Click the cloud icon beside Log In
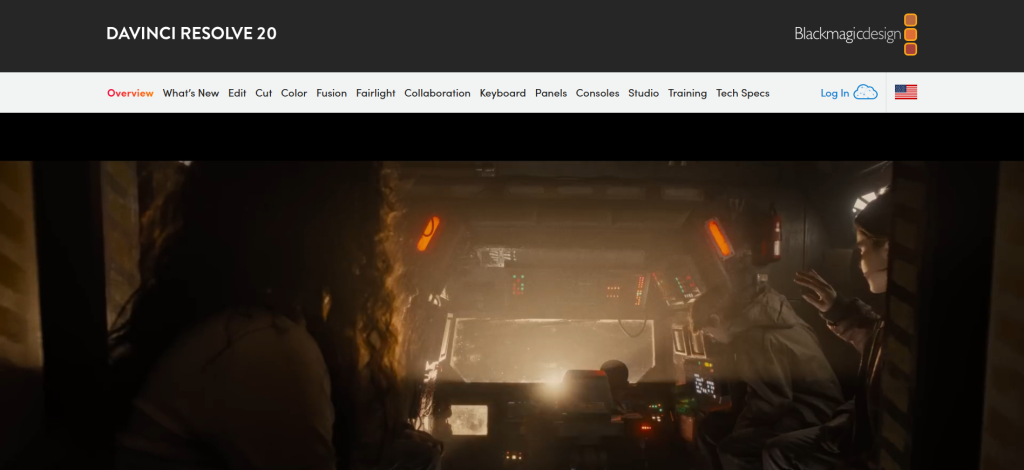1024x470 pixels. click(866, 93)
